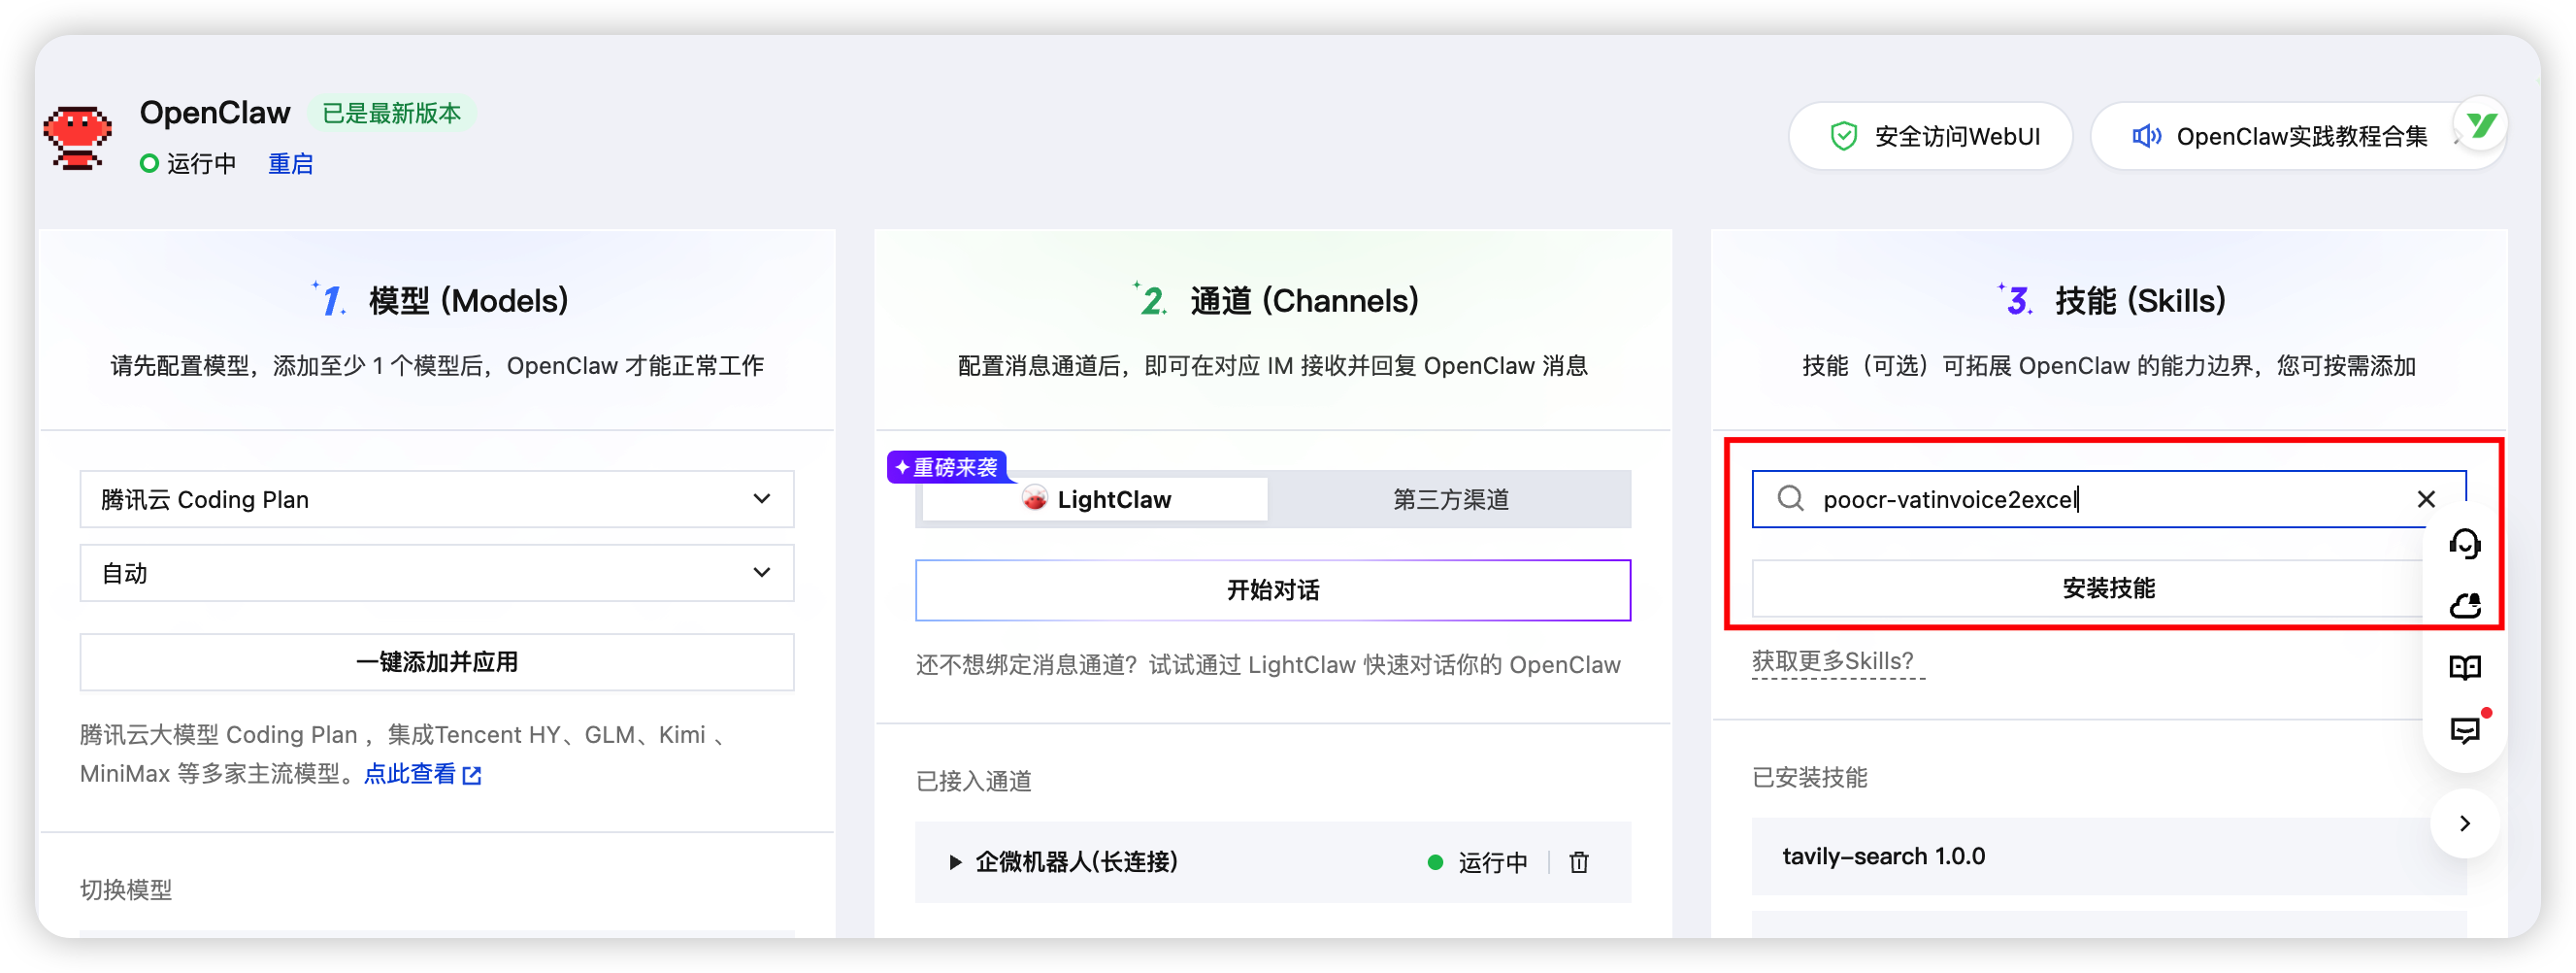This screenshot has height=973, width=2576.
Task: Click the 已是最新版本 version badge
Action: coord(391,113)
